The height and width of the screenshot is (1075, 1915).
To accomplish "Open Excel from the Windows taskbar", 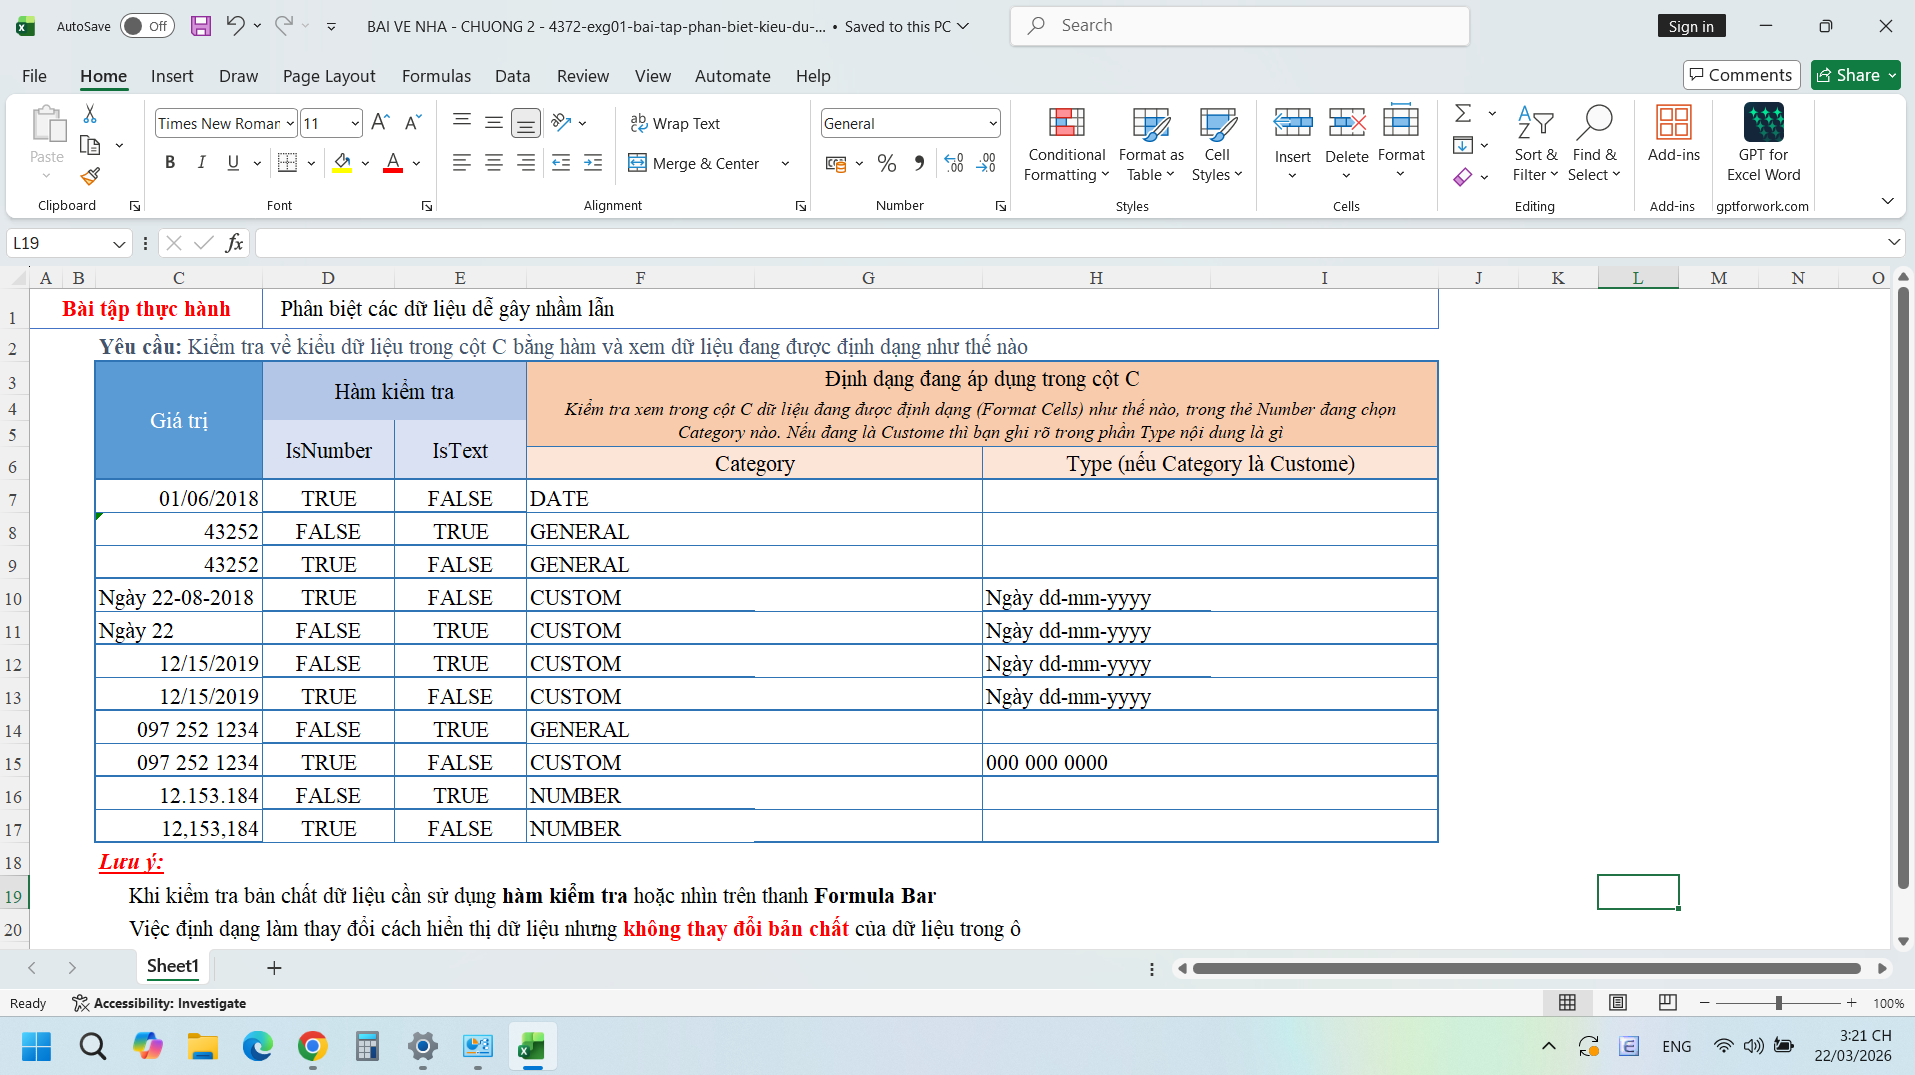I will tap(532, 1047).
